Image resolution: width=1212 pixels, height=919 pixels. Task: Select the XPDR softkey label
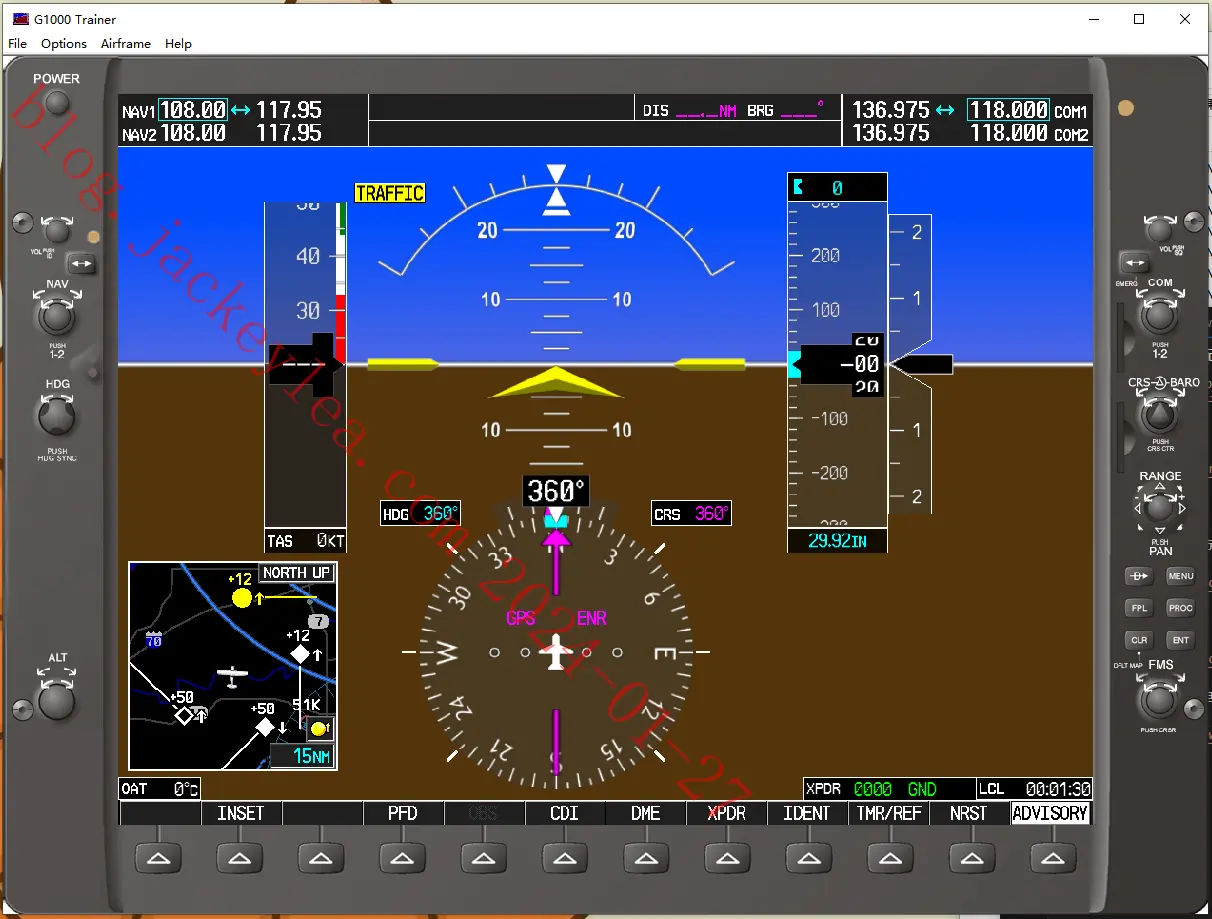[x=727, y=813]
